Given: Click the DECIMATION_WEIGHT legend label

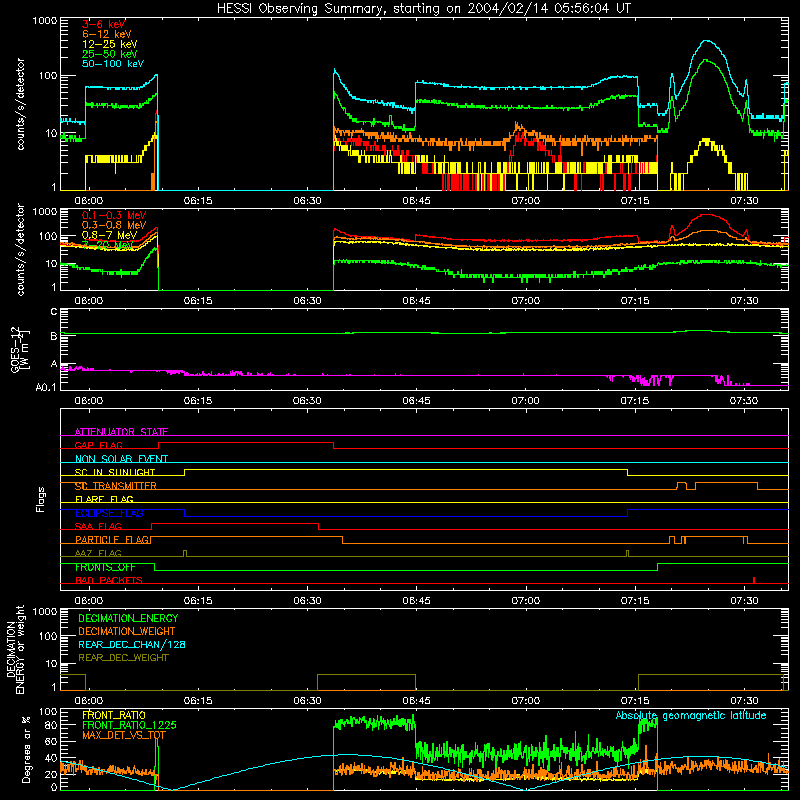Looking at the screenshot, I should (x=127, y=631).
